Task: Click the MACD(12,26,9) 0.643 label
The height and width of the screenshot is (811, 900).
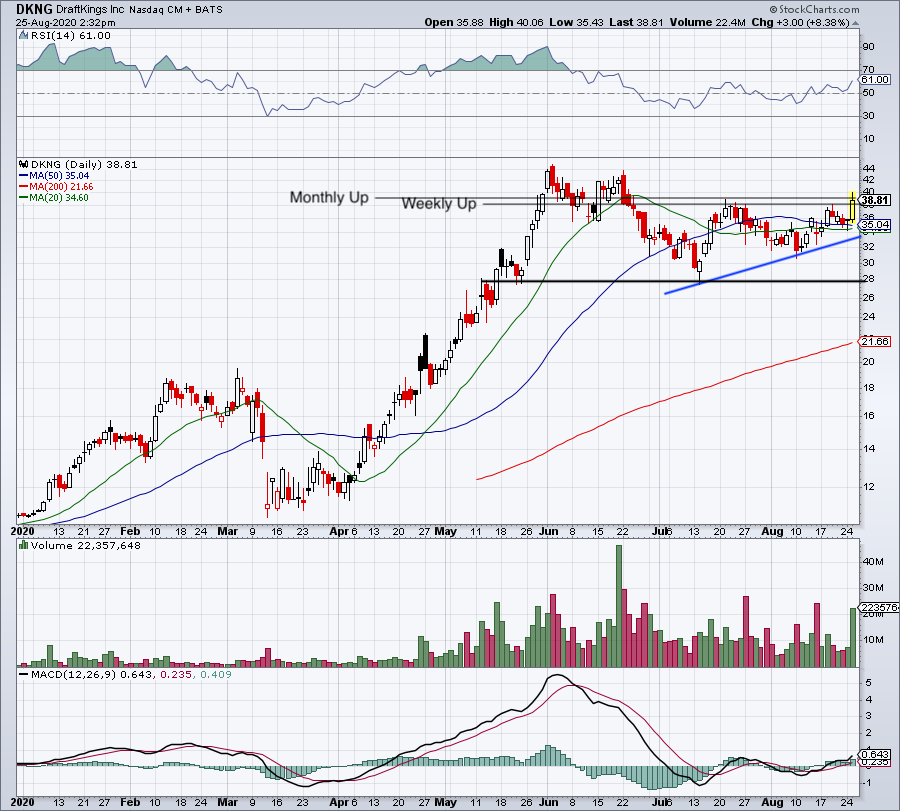Action: point(91,674)
